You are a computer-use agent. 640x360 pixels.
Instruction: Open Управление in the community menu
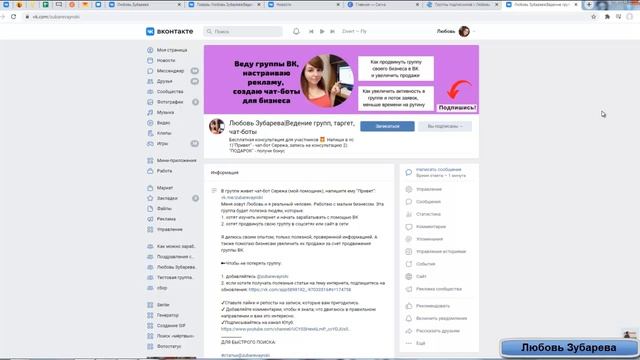(429, 189)
